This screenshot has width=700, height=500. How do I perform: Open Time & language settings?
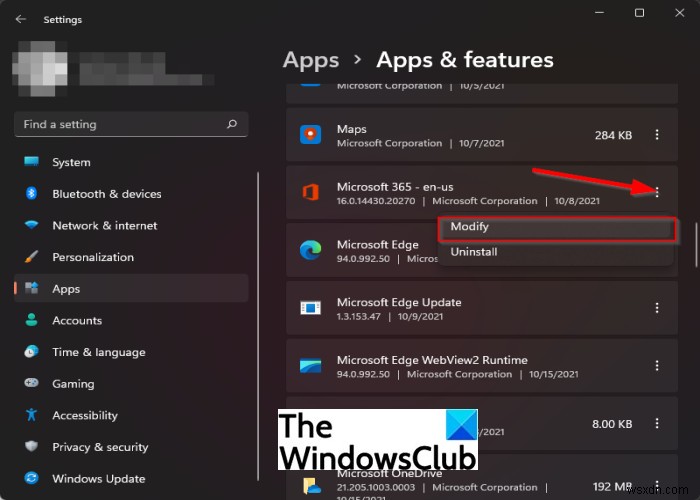[x=131, y=352]
